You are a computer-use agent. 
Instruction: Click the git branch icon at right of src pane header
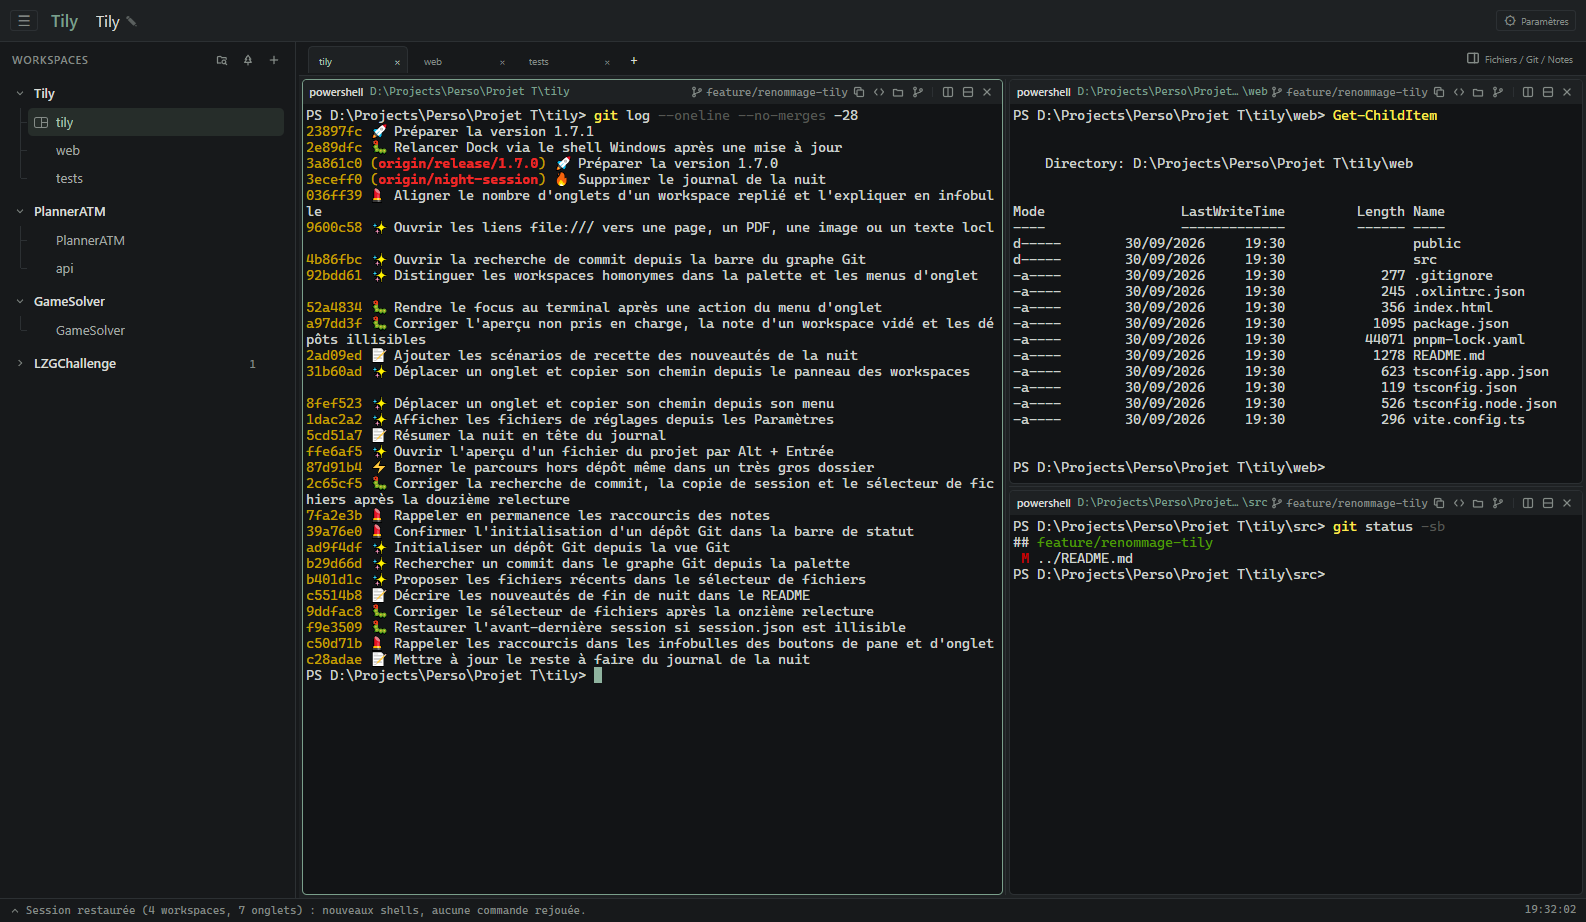(x=1498, y=503)
